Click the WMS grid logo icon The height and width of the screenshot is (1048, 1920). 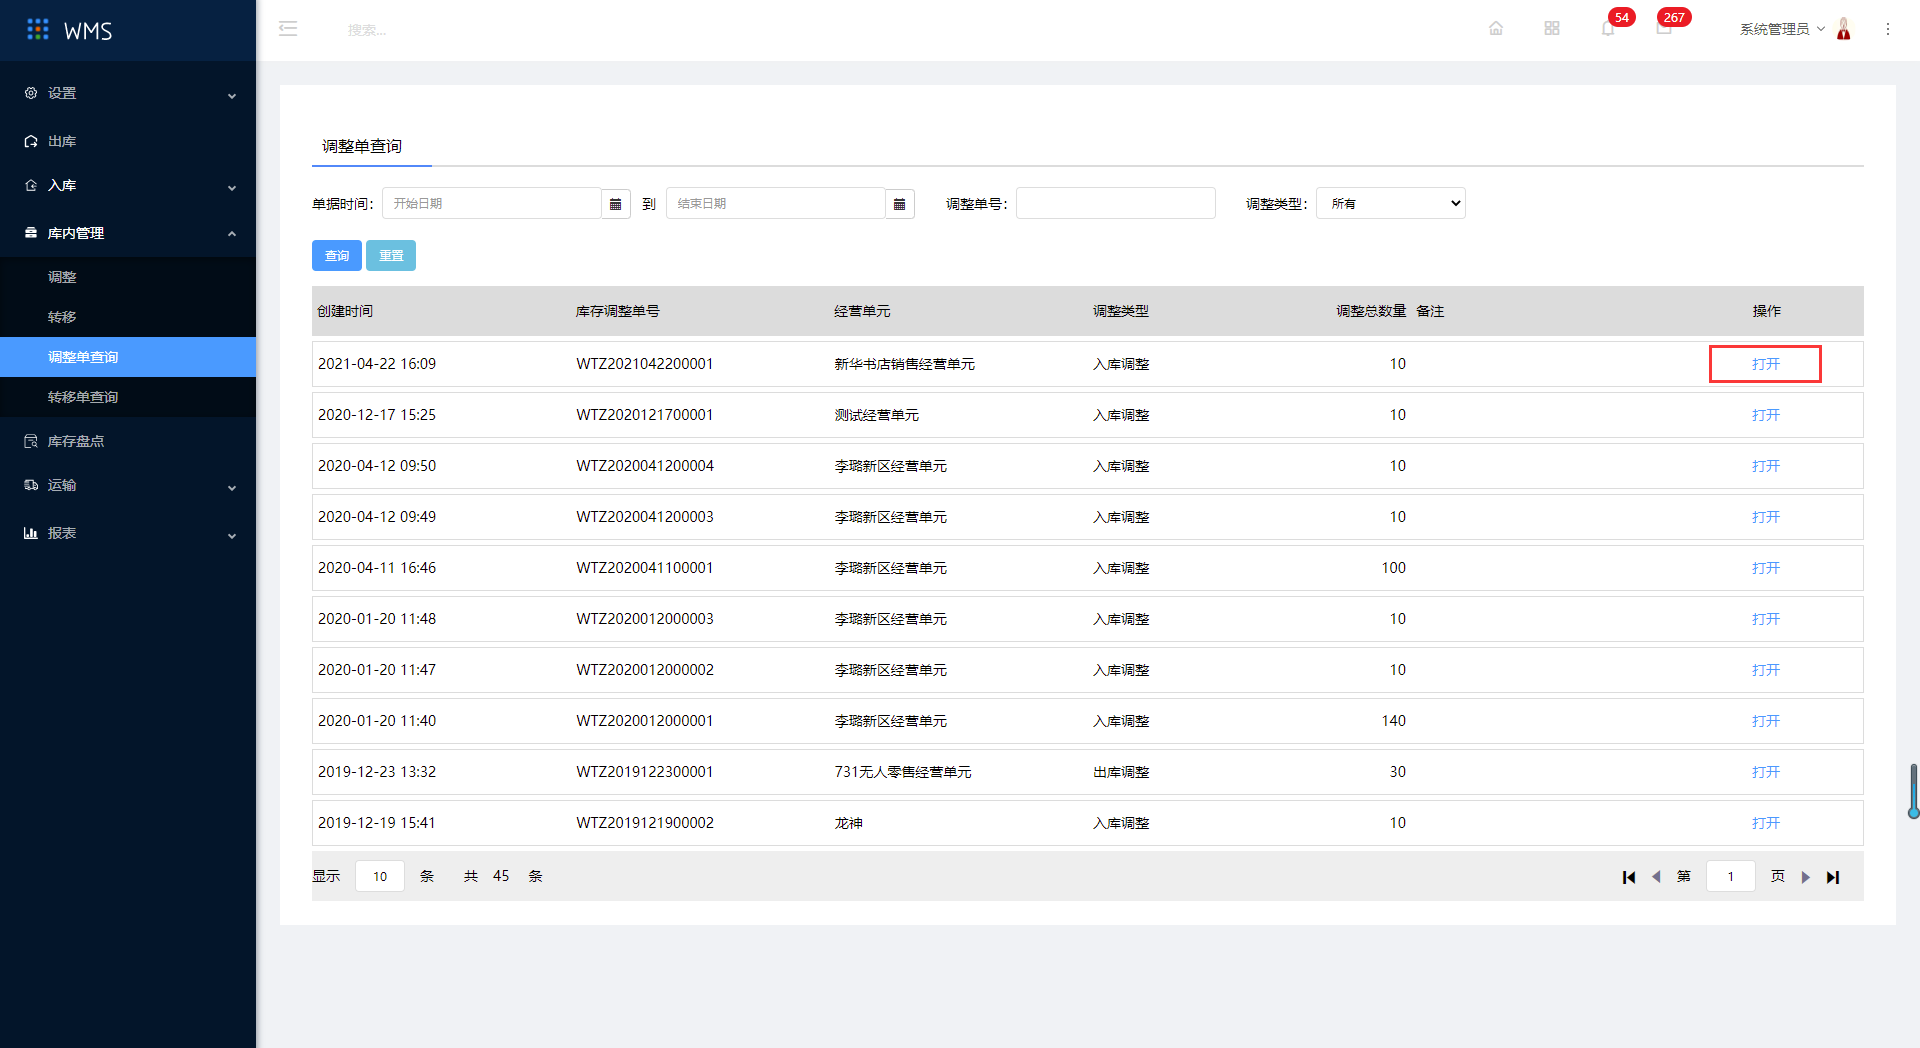pos(38,30)
